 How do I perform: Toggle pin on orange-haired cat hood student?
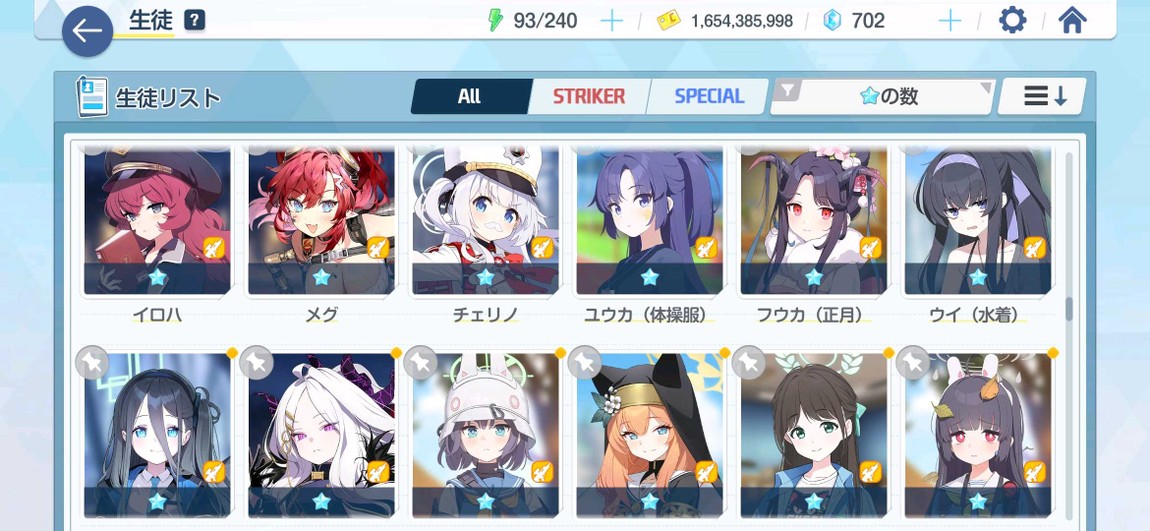point(585,362)
